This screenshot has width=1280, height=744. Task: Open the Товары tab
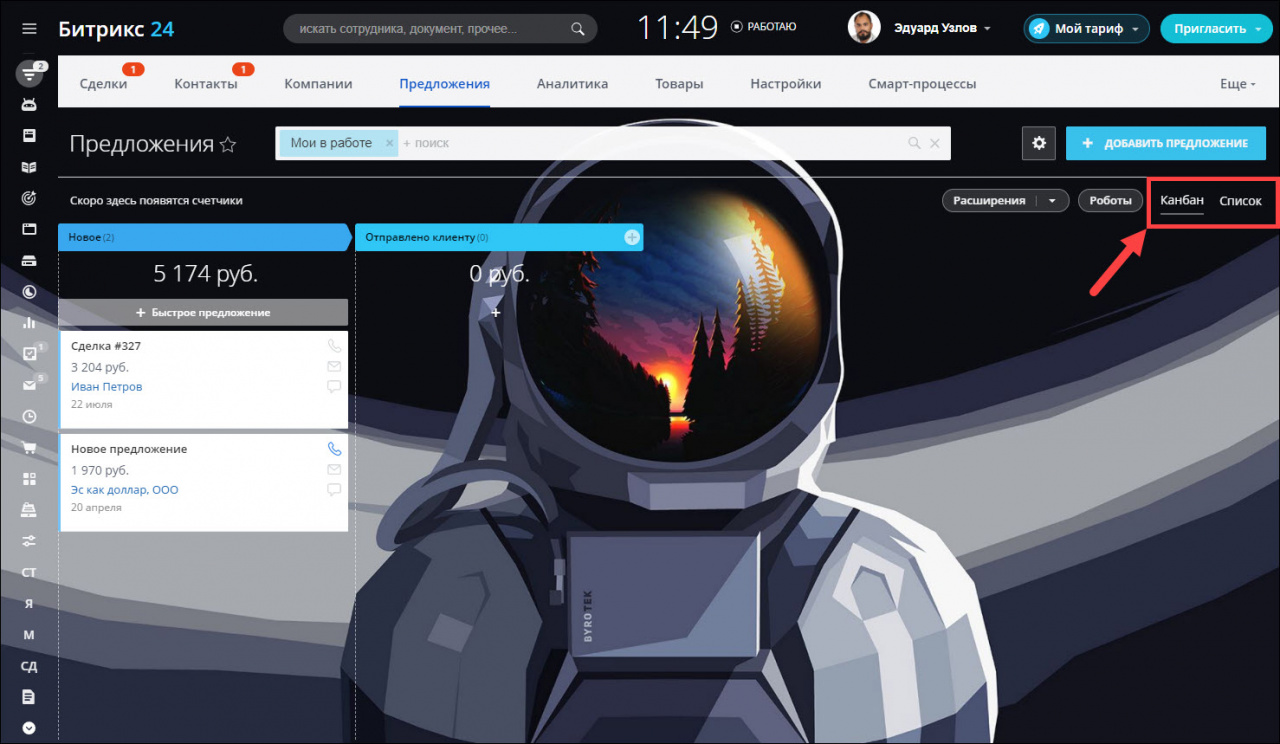tap(679, 84)
